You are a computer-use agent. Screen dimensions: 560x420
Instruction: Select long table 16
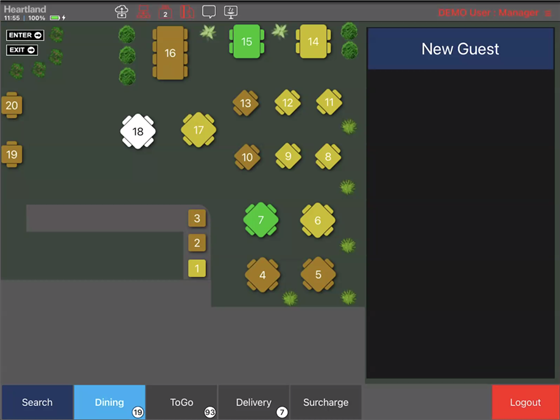[x=170, y=53]
